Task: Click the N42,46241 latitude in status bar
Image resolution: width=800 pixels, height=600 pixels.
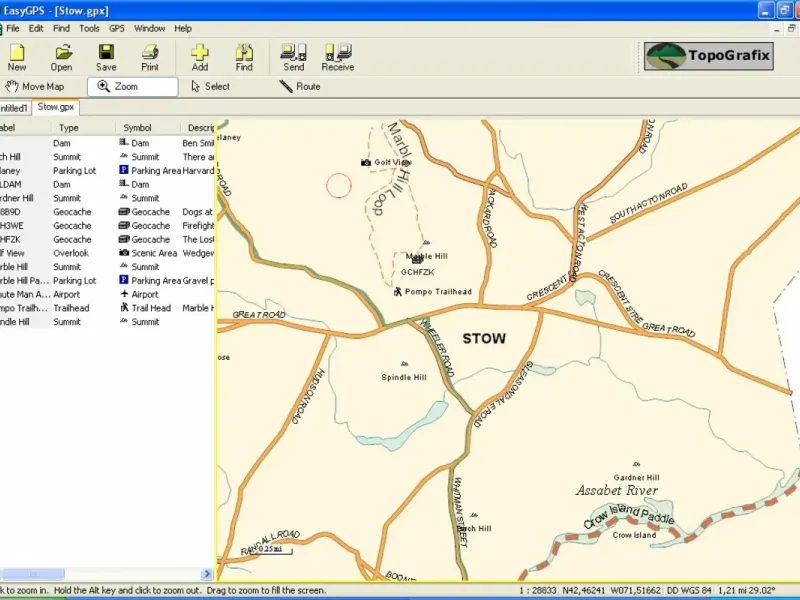Action: point(583,590)
